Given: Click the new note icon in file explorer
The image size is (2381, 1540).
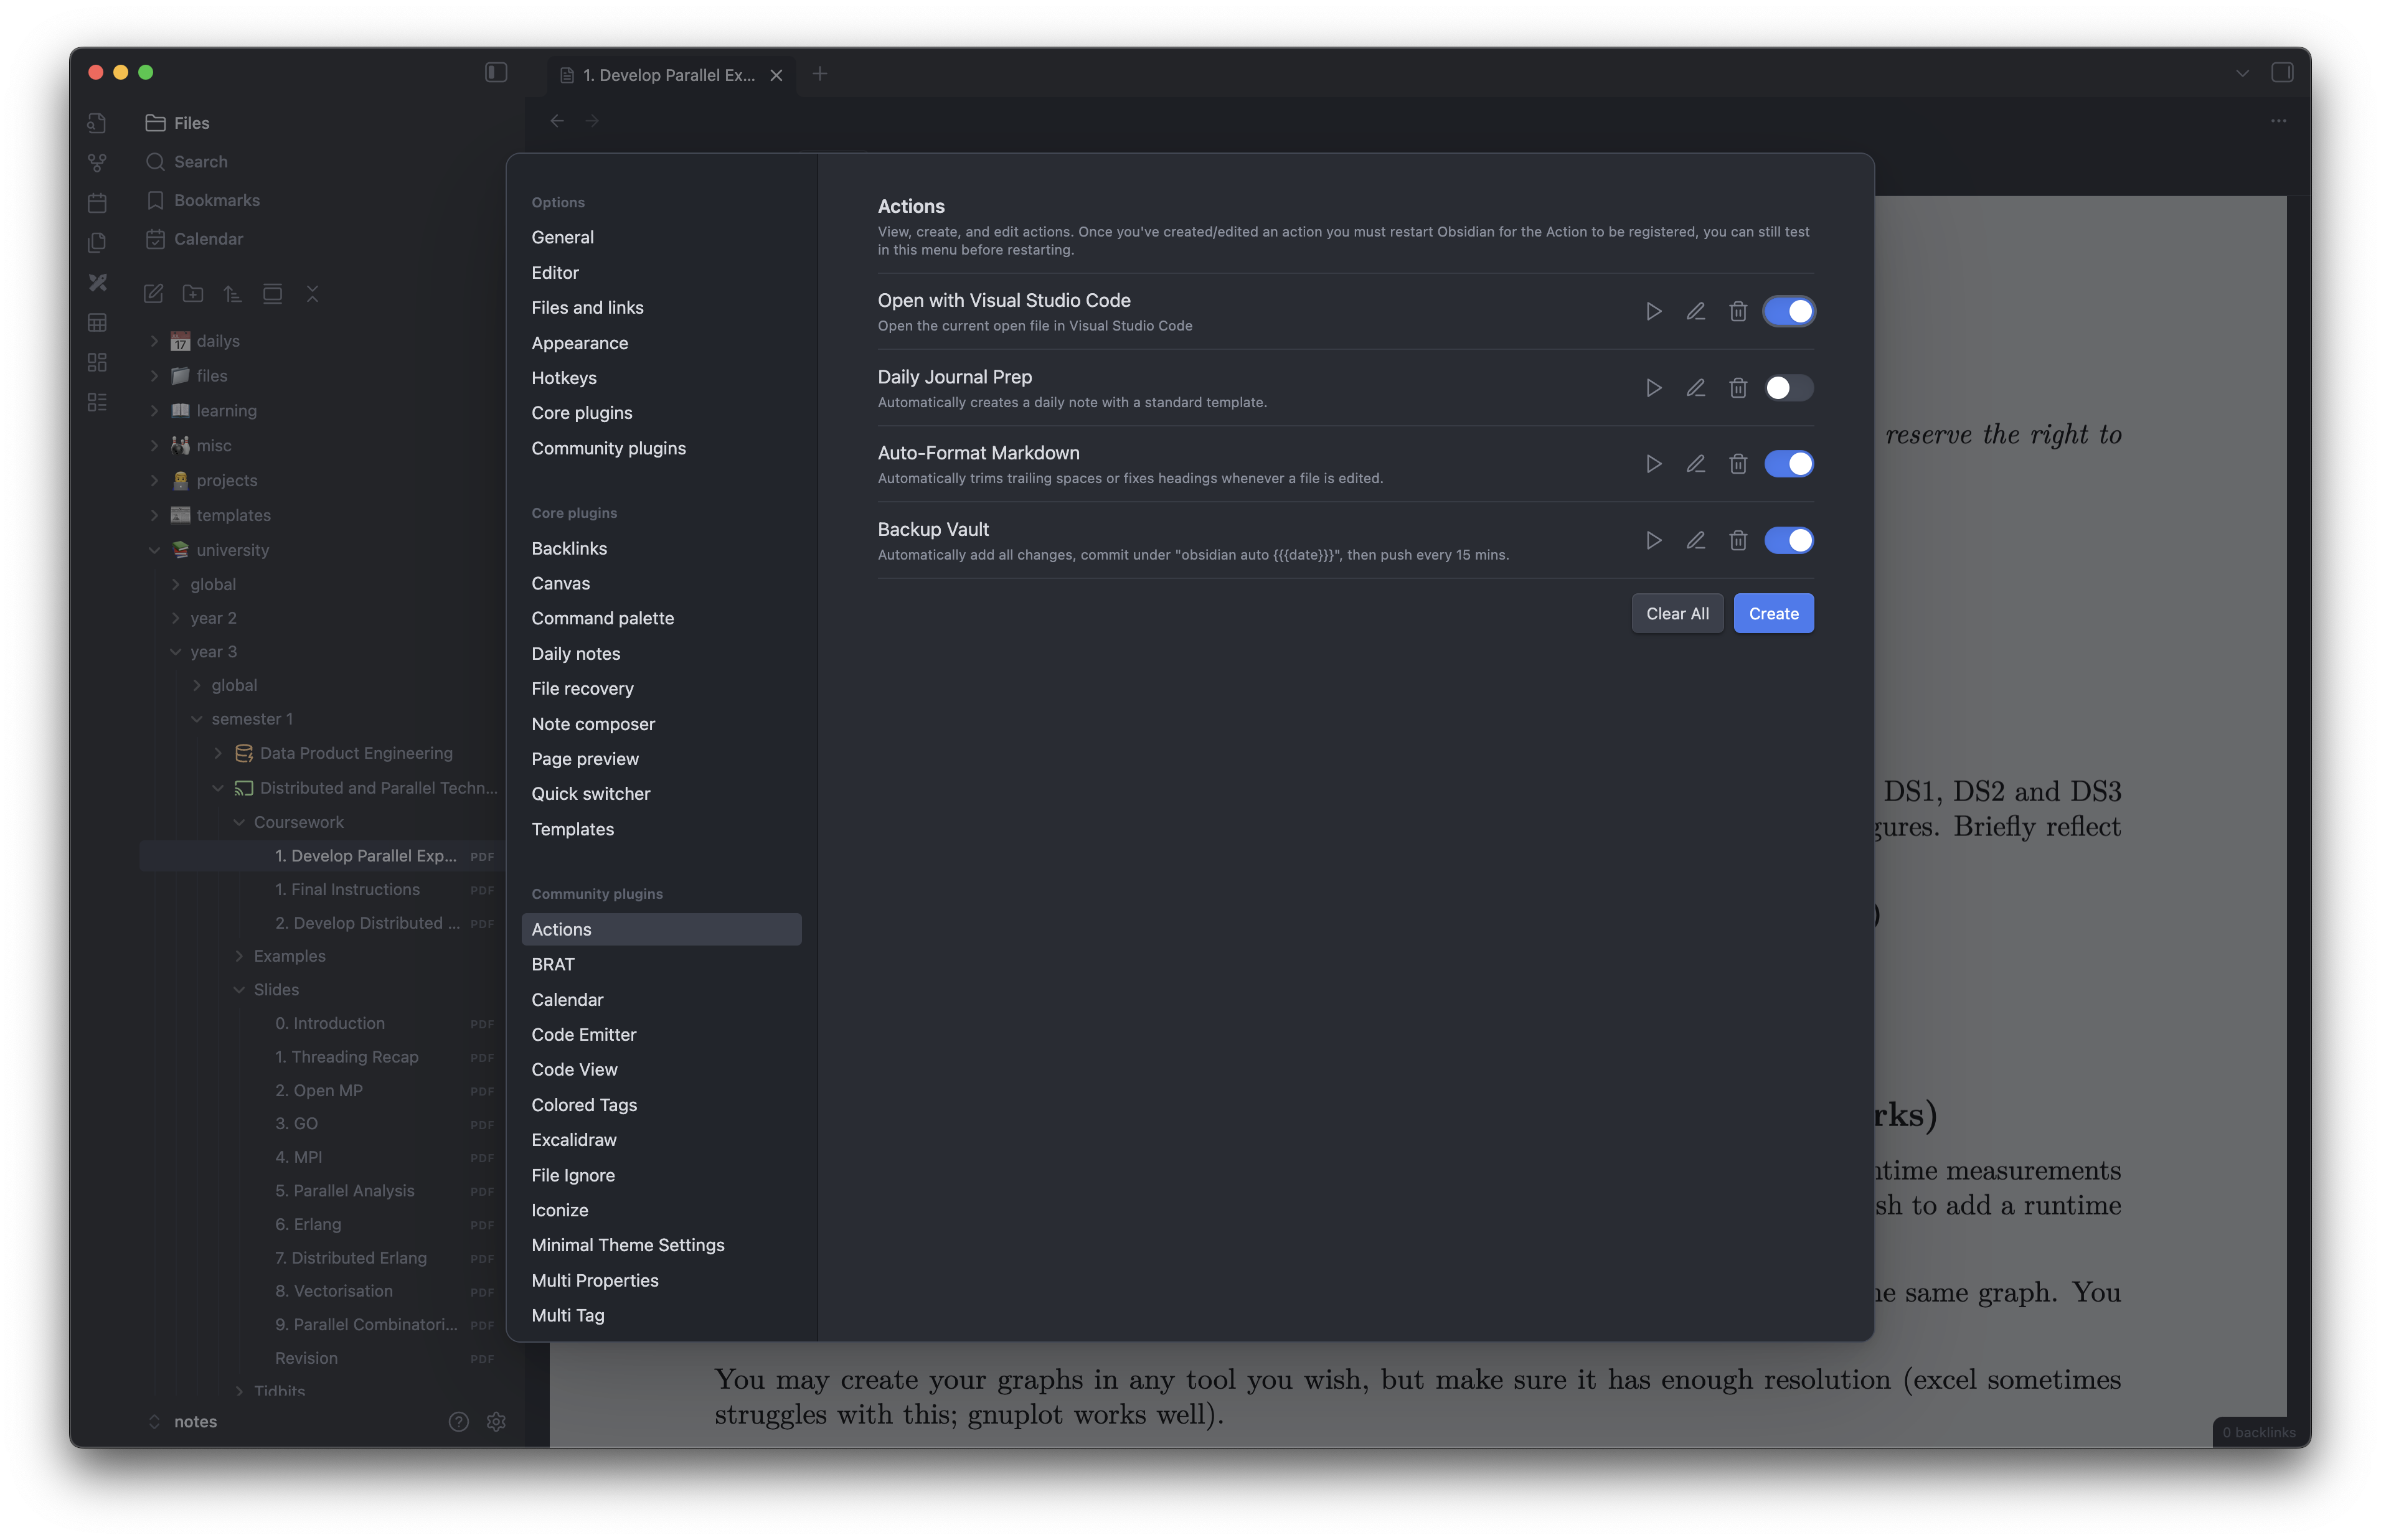Looking at the screenshot, I should coord(153,293).
